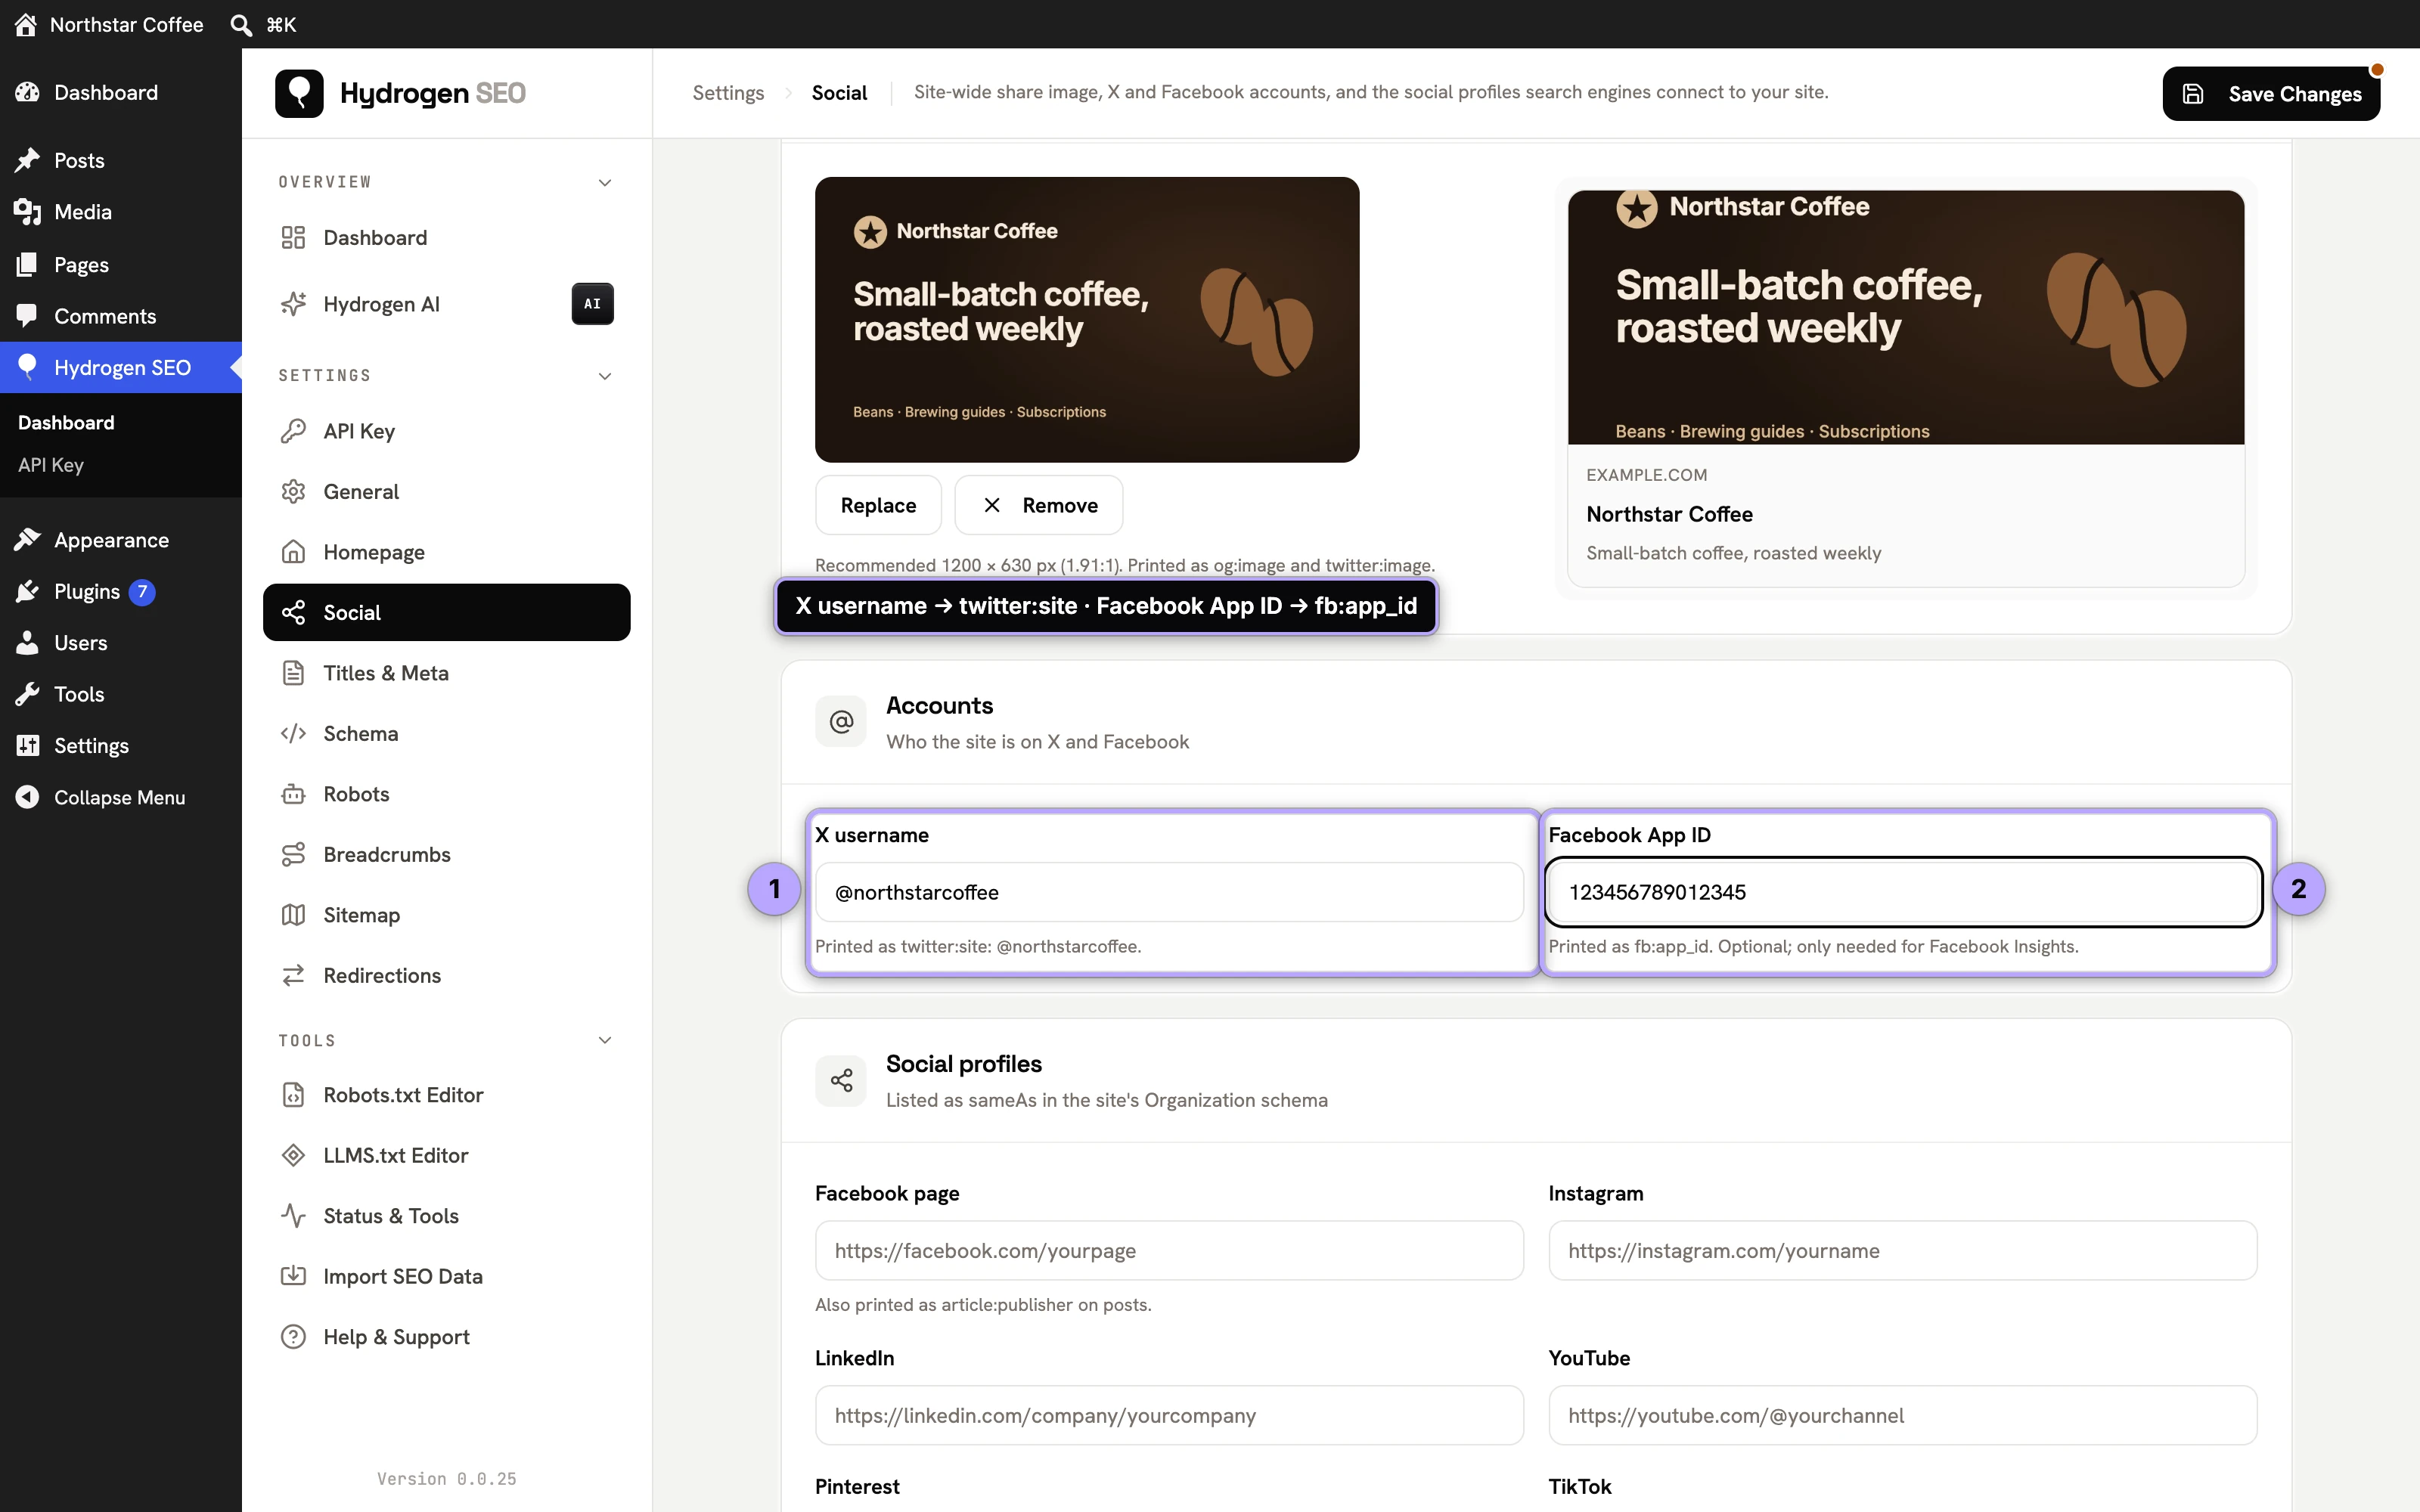This screenshot has width=2420, height=1512.
Task: Open Status & Tools page
Action: pyautogui.click(x=446, y=1216)
